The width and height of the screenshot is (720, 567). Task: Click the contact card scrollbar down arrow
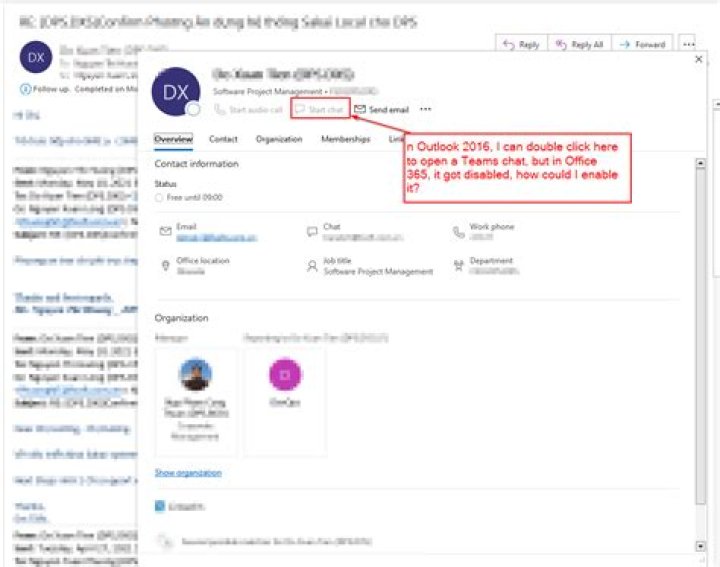[700, 546]
